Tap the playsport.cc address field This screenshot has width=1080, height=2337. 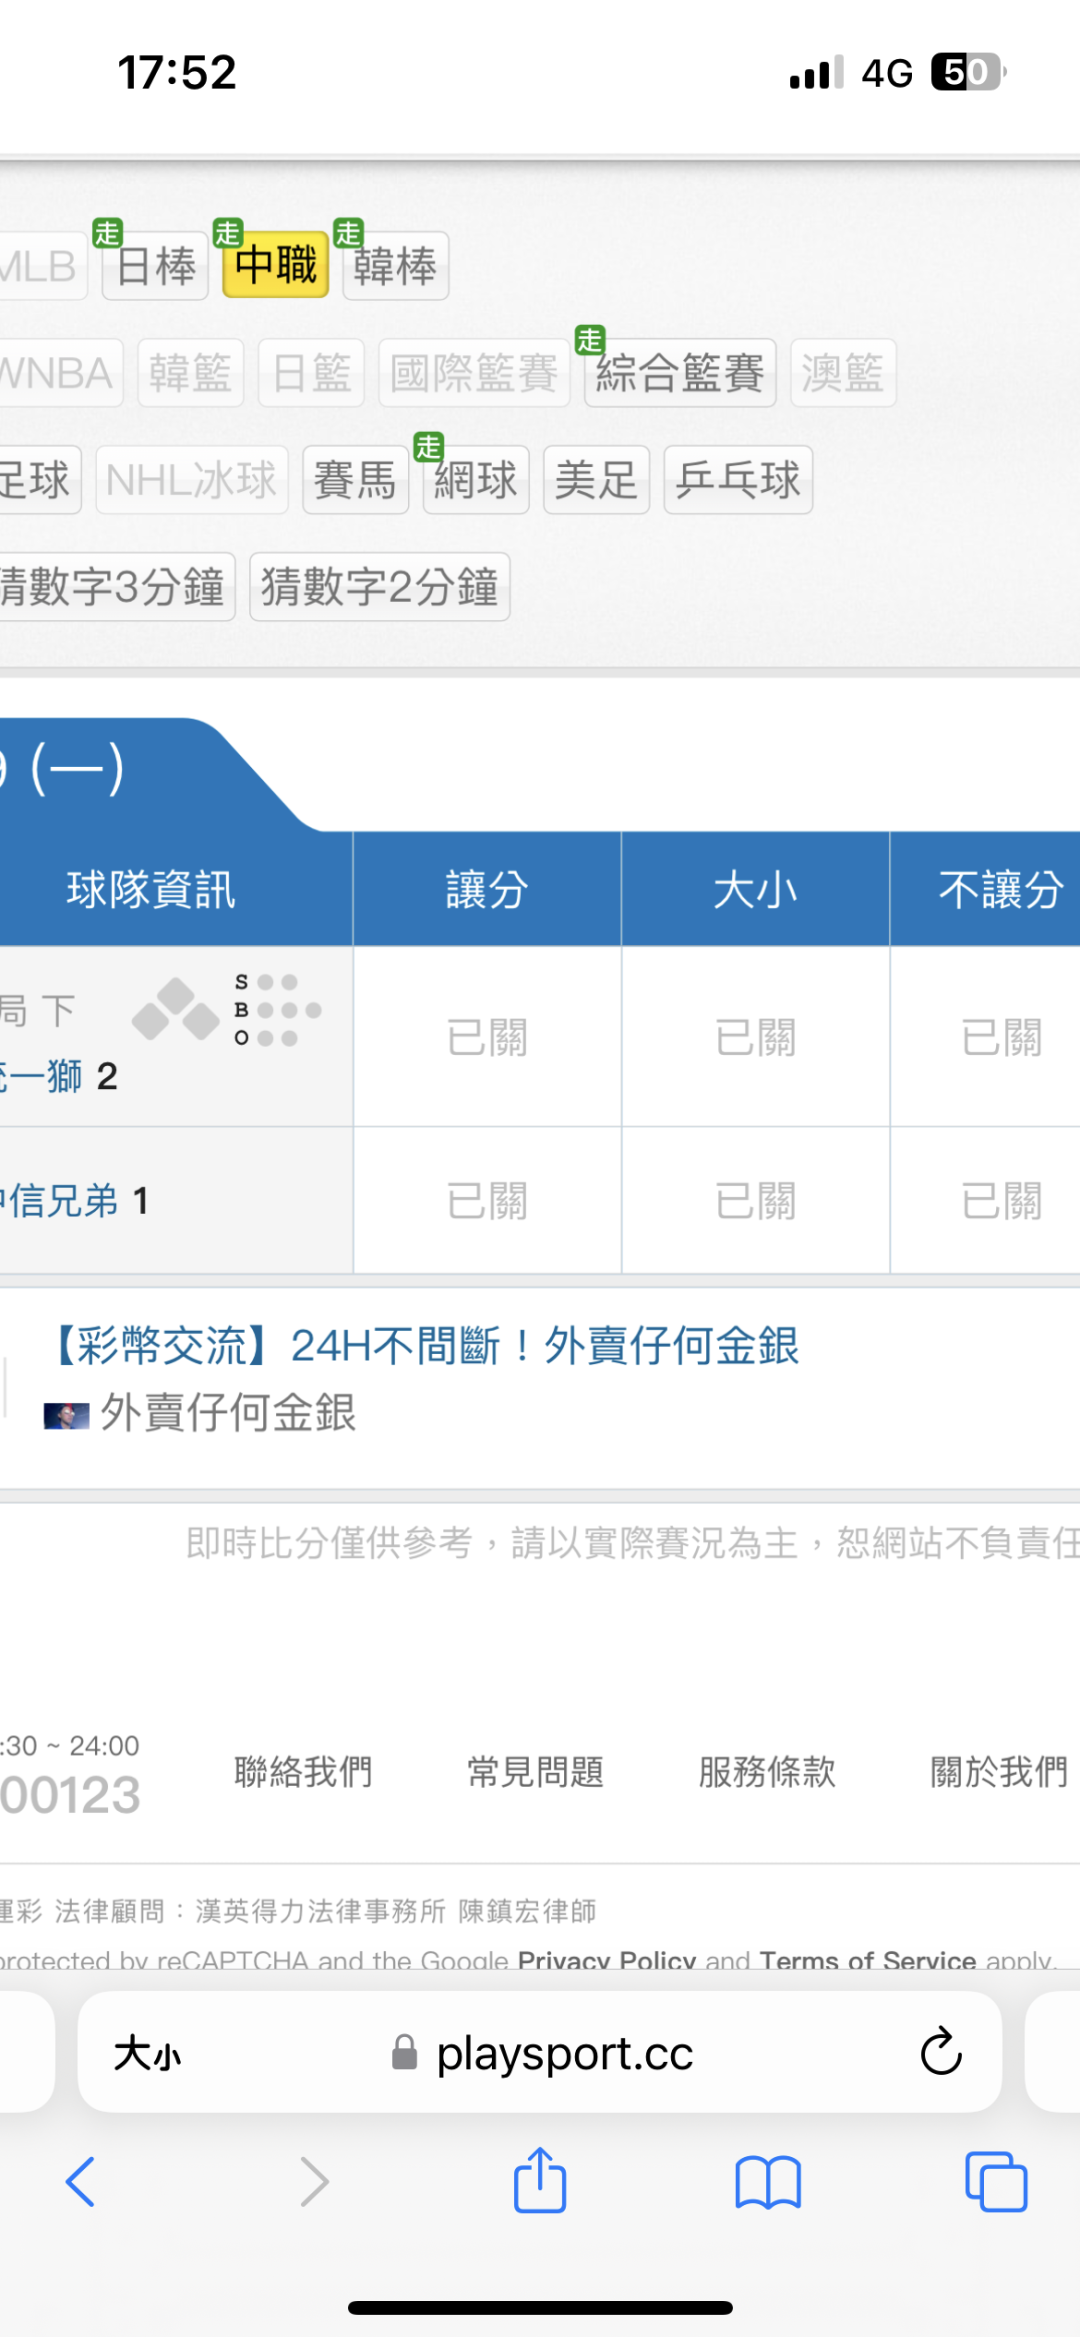coord(540,2052)
